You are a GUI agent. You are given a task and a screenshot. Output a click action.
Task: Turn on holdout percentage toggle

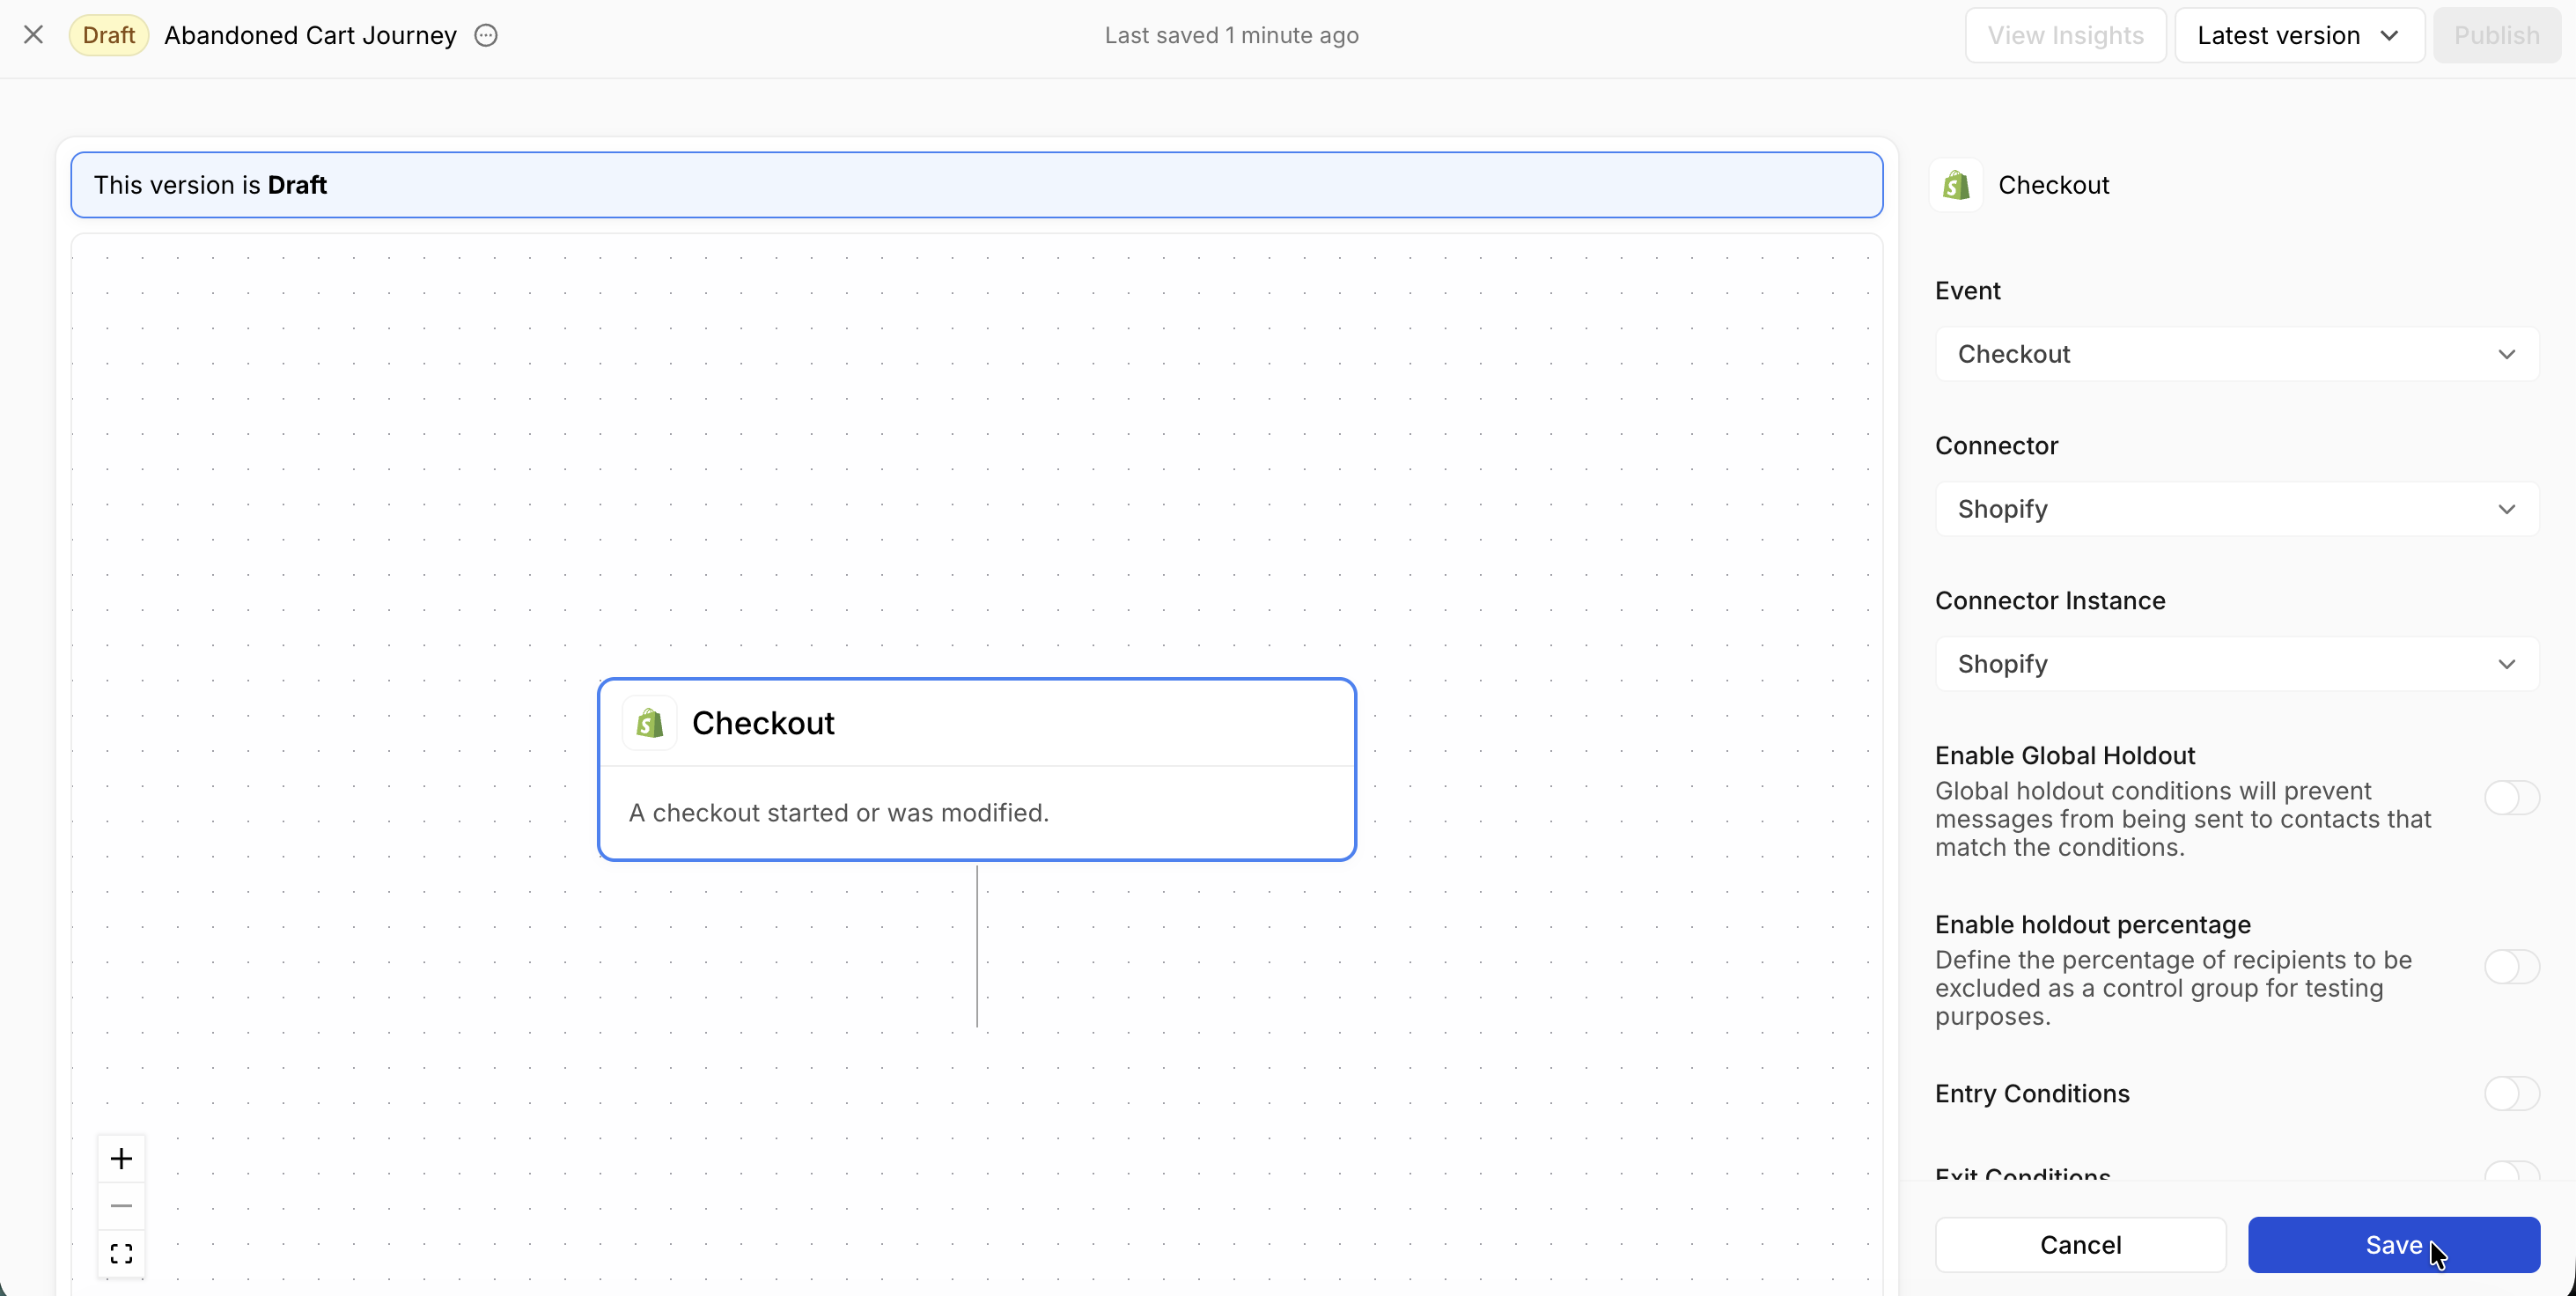[2511, 967]
